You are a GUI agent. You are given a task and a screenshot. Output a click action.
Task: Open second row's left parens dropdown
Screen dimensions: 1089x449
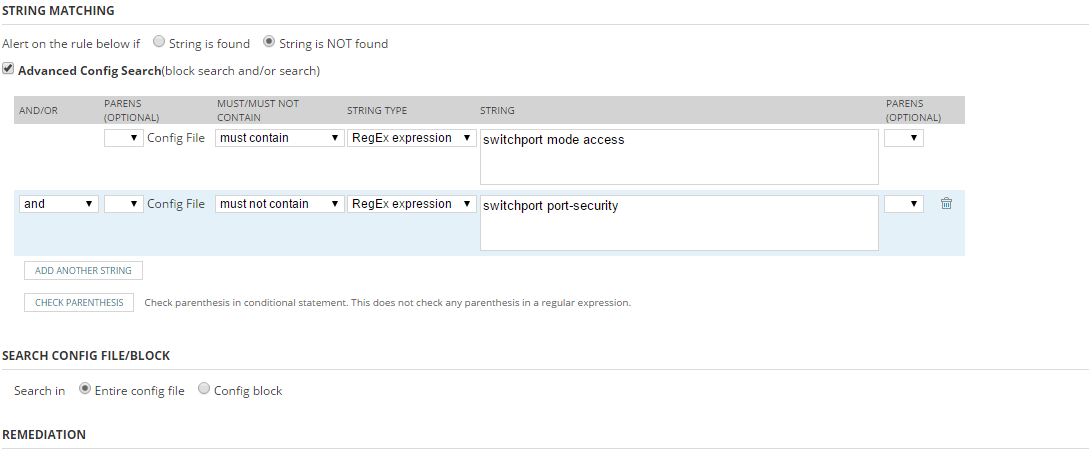click(x=123, y=203)
